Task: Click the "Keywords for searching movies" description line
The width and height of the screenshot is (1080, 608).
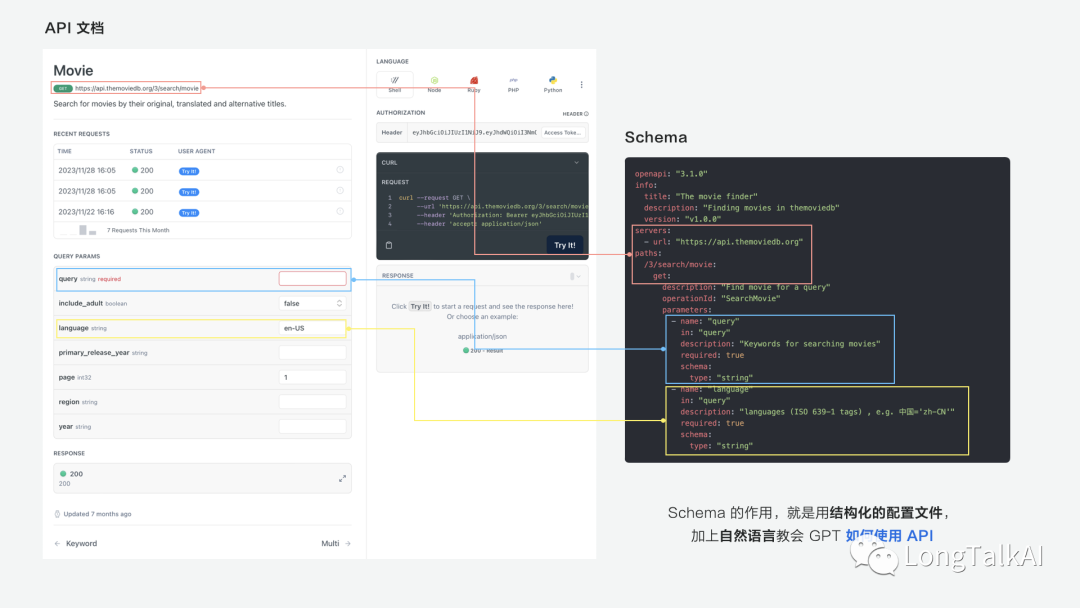Action: tap(780, 344)
